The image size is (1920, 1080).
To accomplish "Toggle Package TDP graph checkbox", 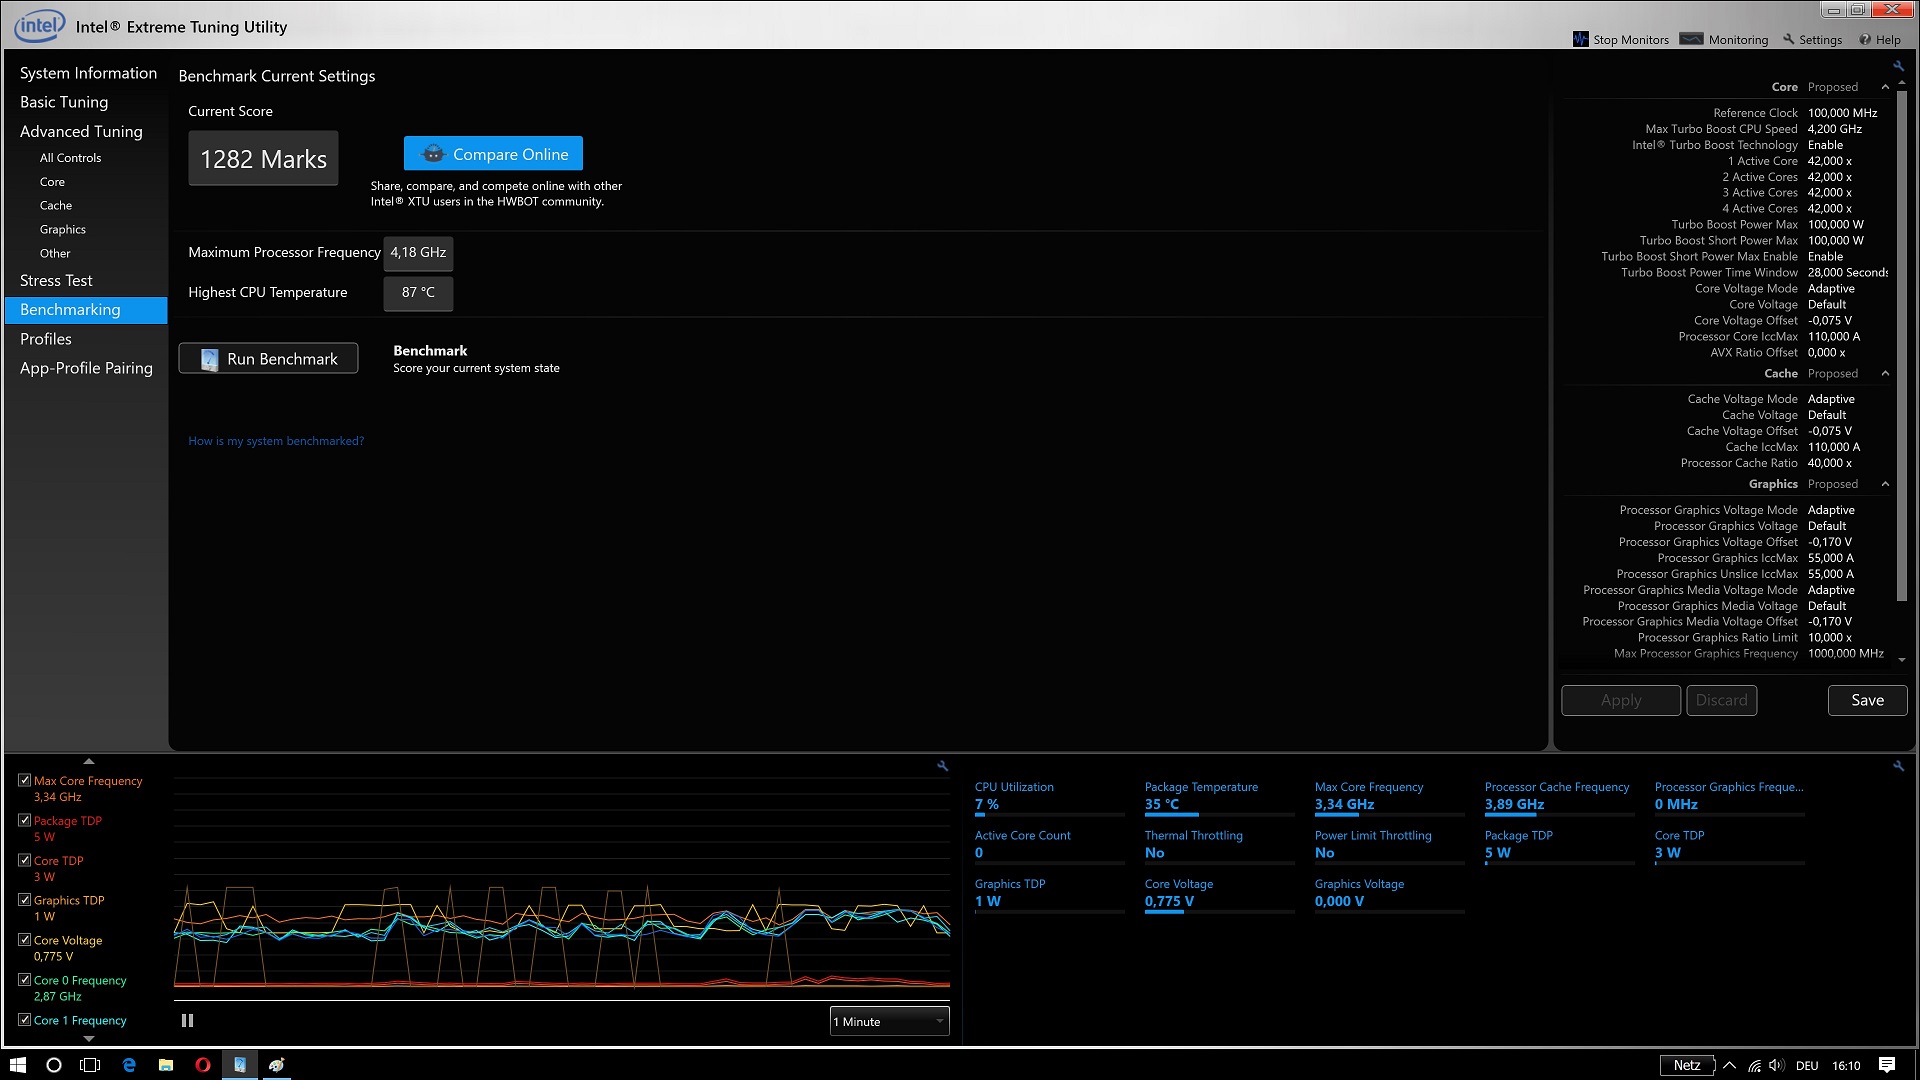I will (x=25, y=820).
